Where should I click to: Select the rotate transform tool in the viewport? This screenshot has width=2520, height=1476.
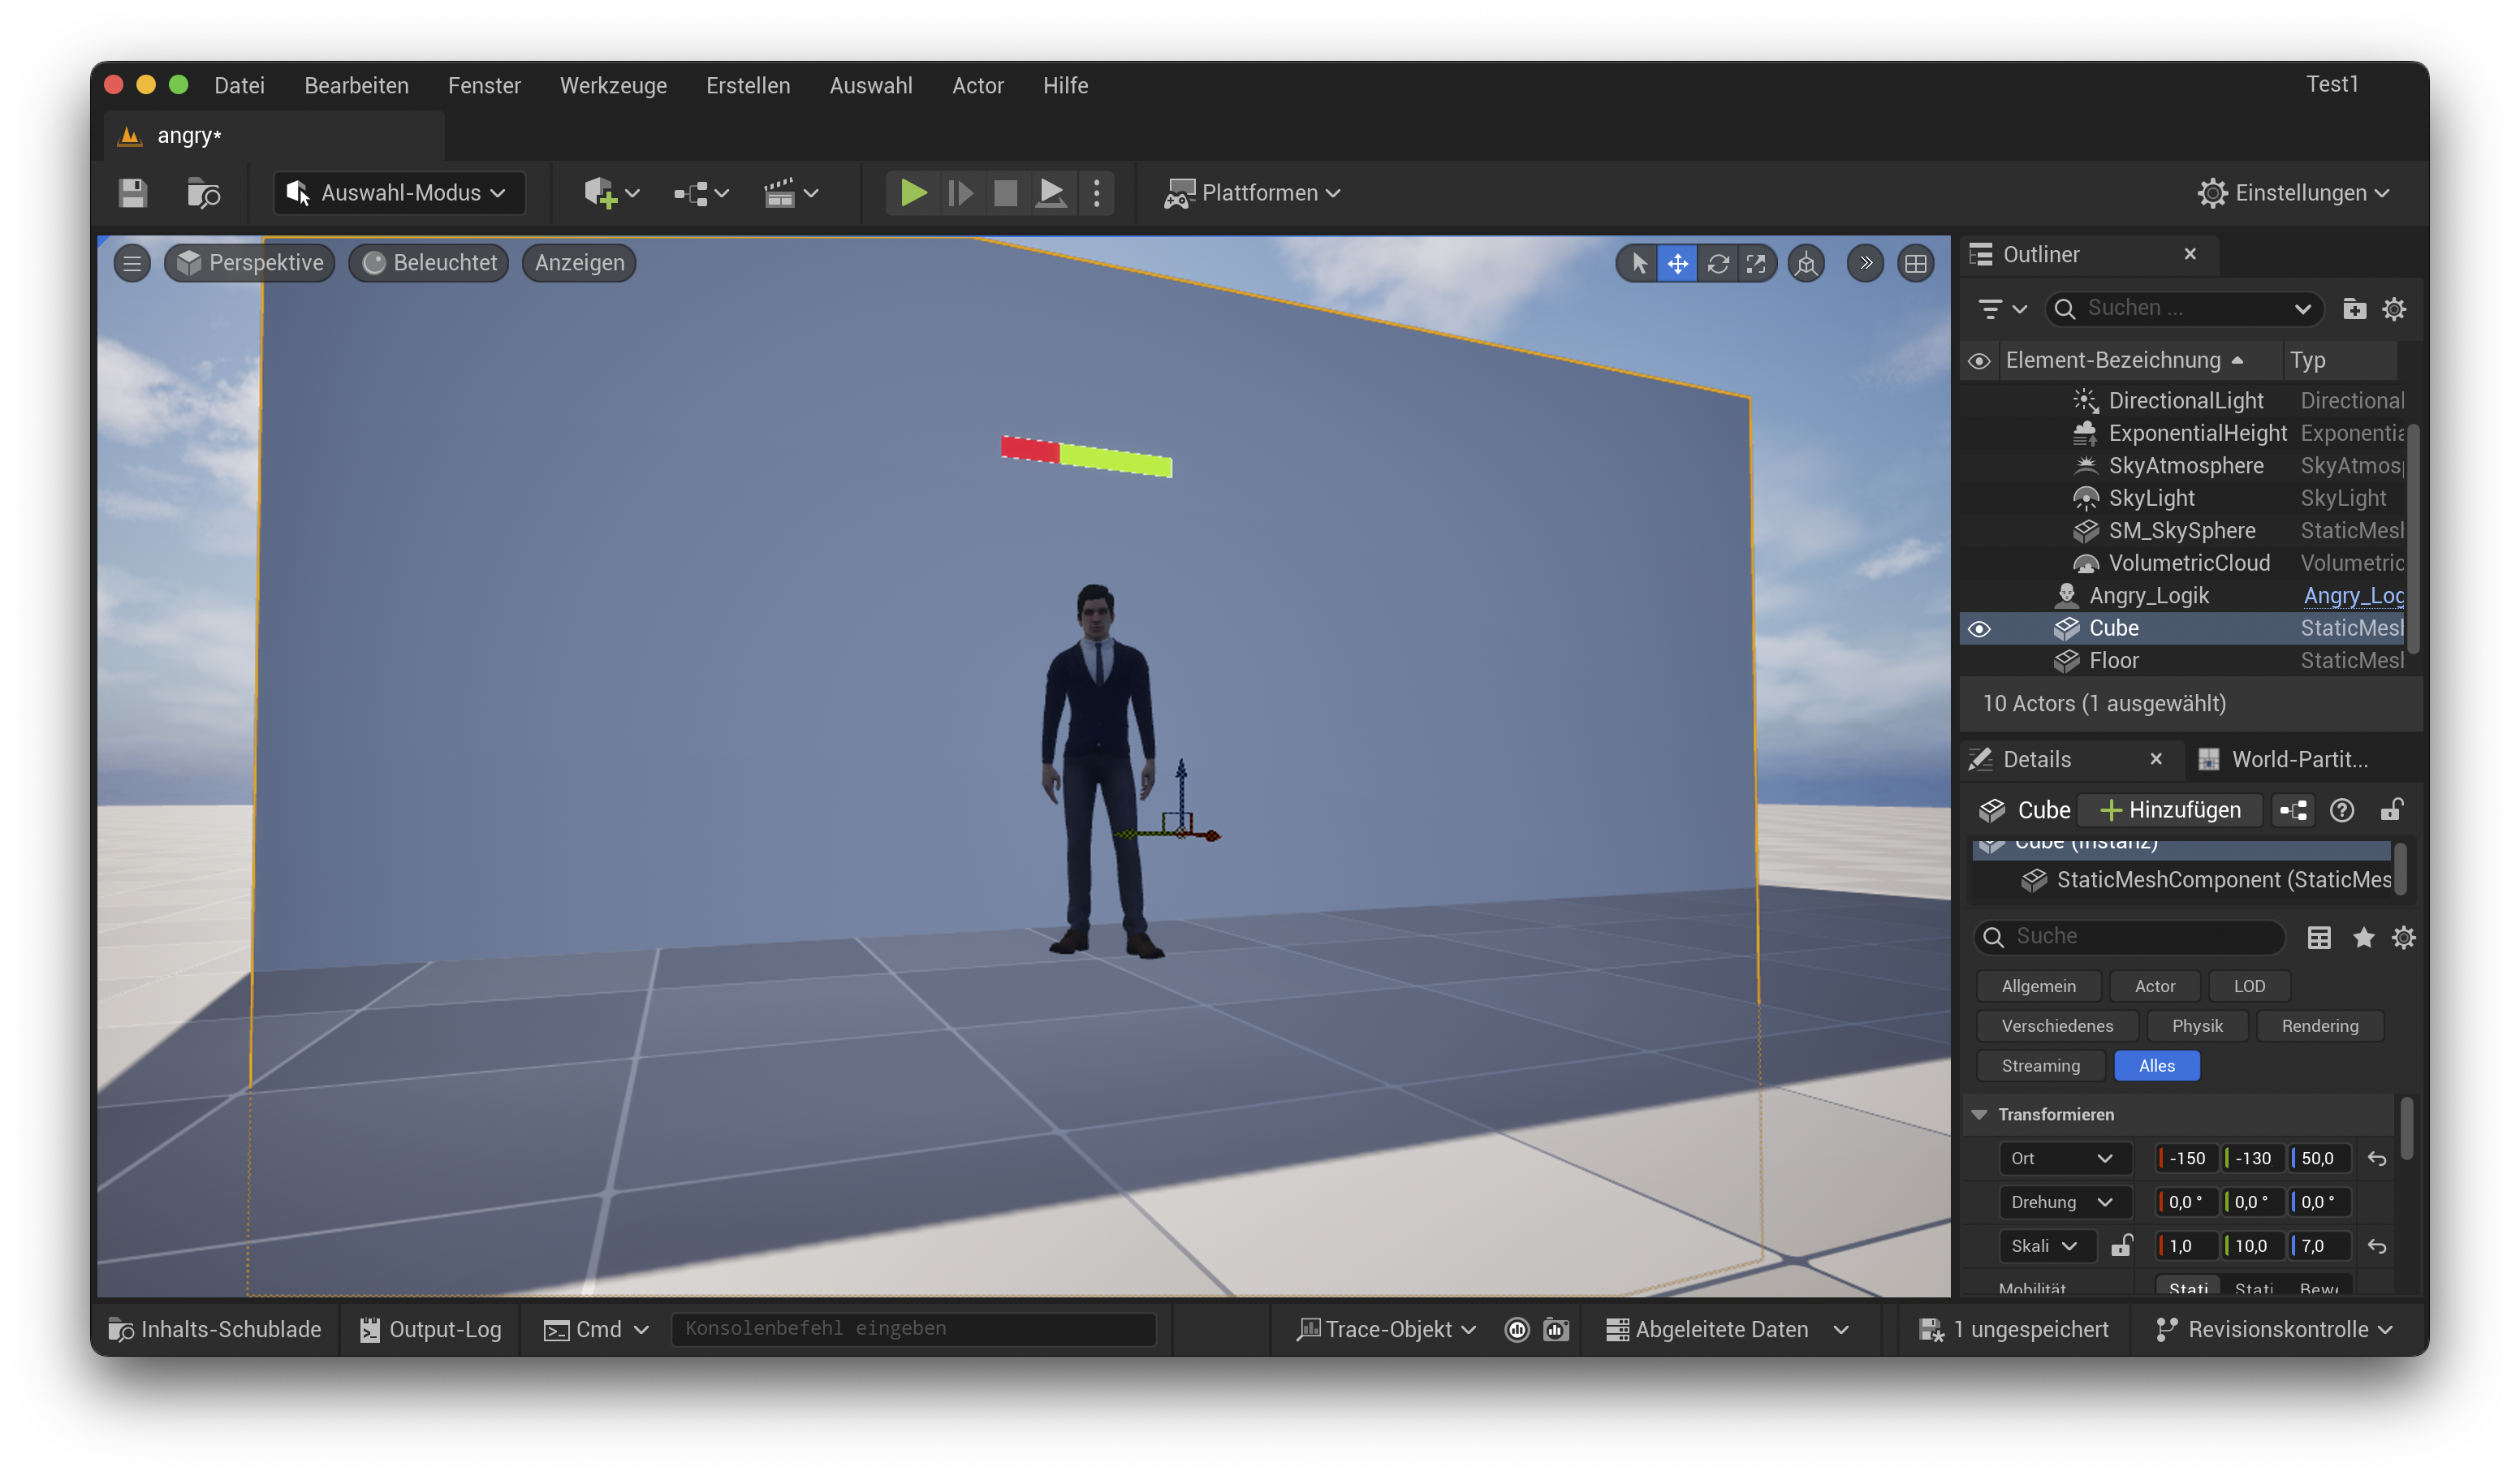tap(1717, 263)
